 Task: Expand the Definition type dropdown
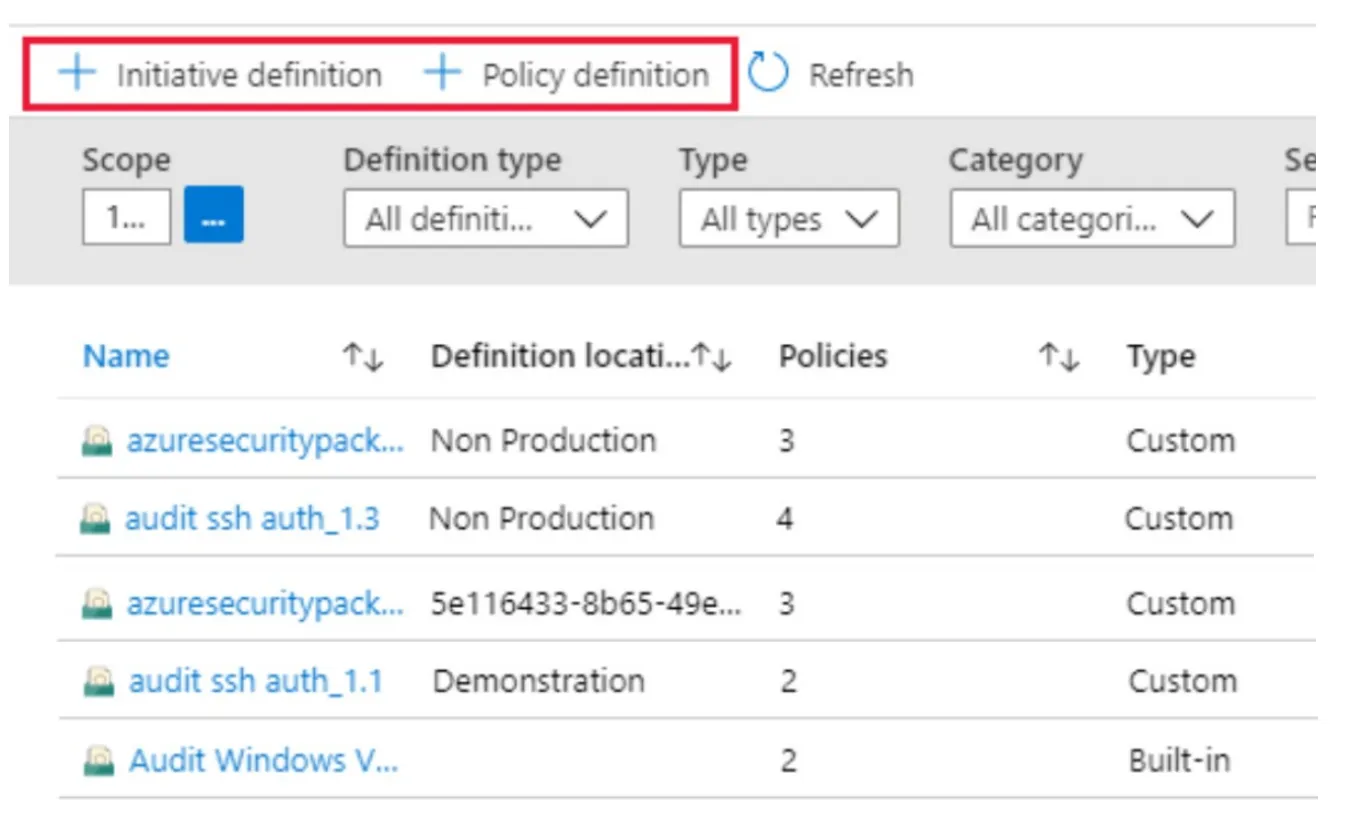click(486, 219)
